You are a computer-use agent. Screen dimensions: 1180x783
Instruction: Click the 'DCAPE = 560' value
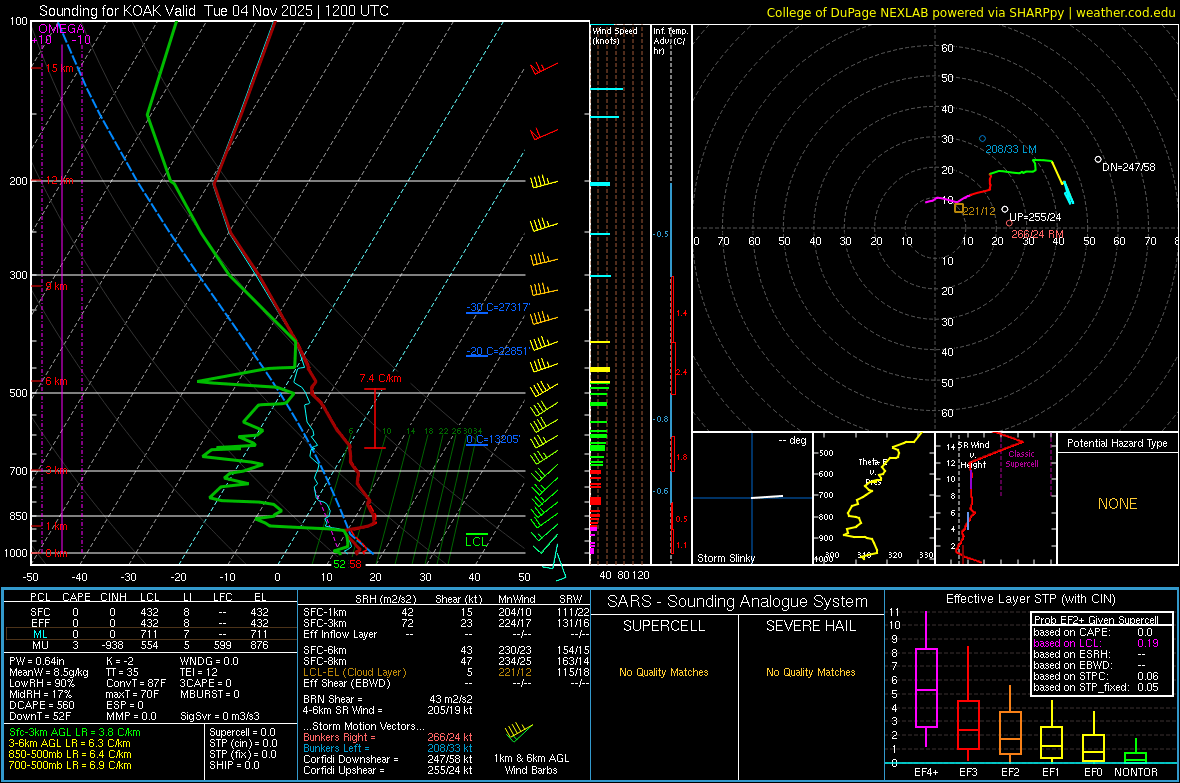pos(41,705)
